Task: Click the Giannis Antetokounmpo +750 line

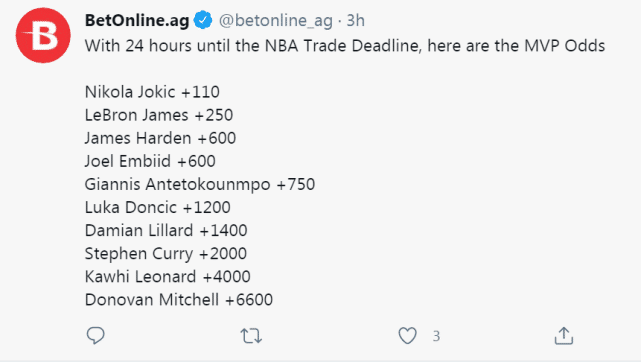Action: [200, 185]
